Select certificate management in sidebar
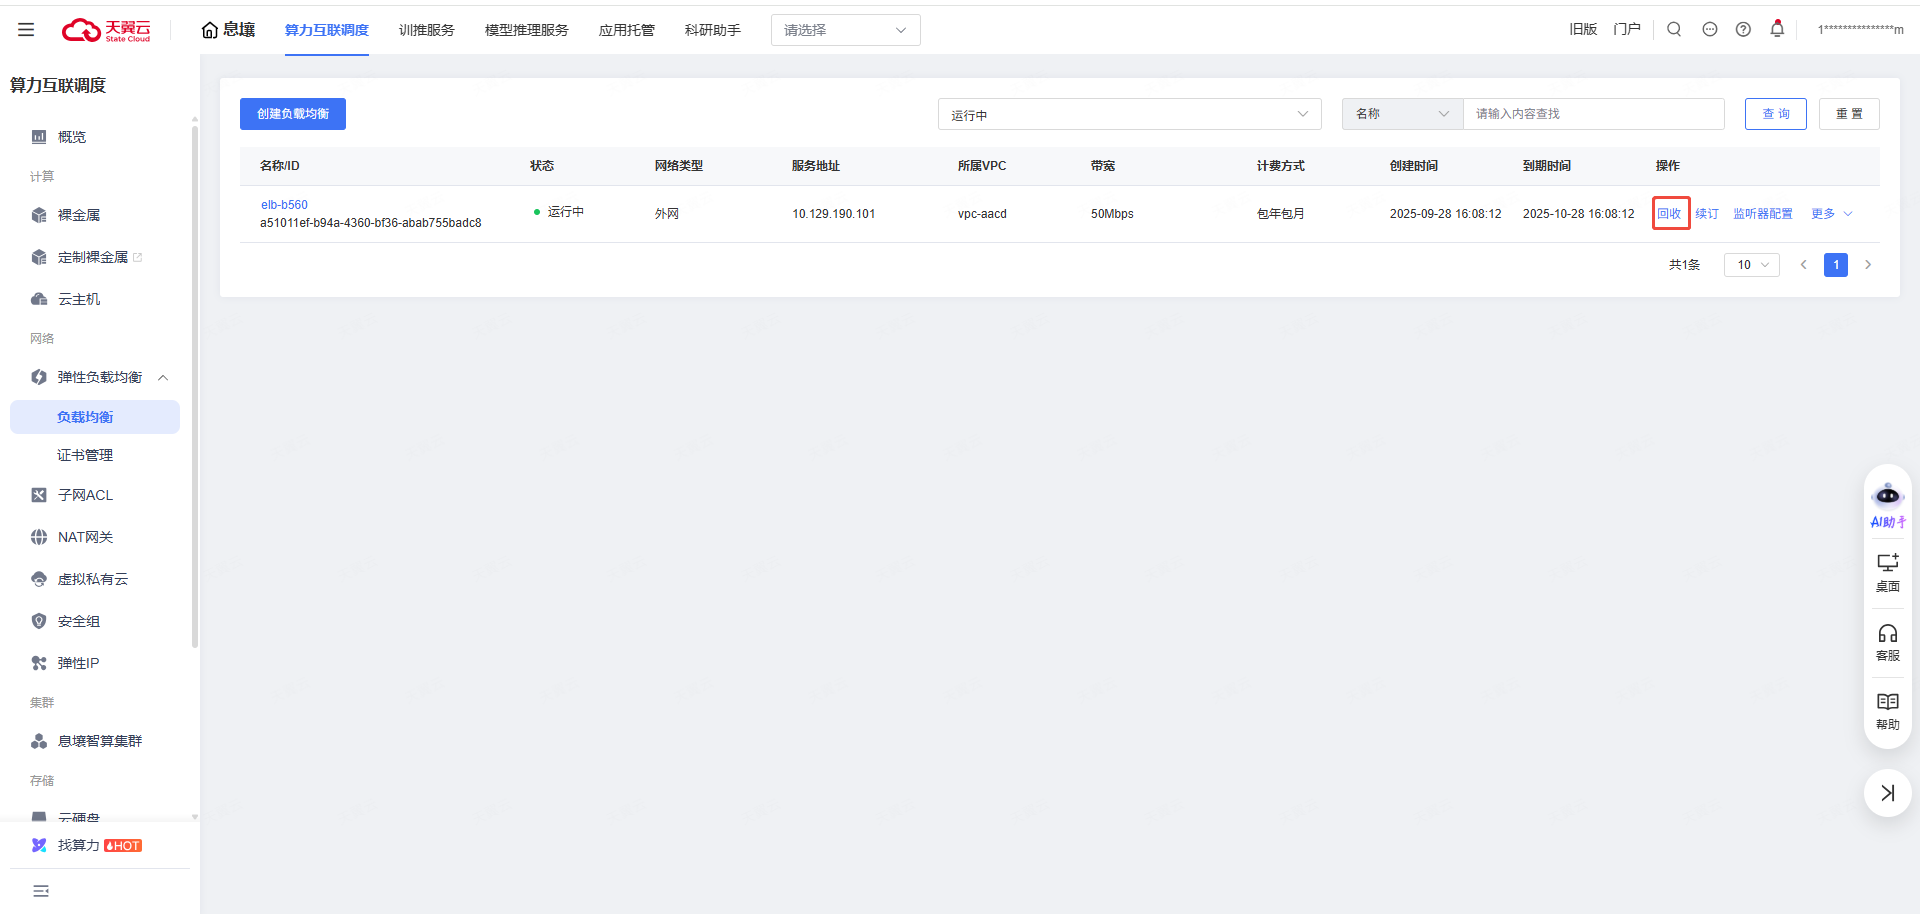Viewport: 1920px width, 914px height. click(85, 455)
